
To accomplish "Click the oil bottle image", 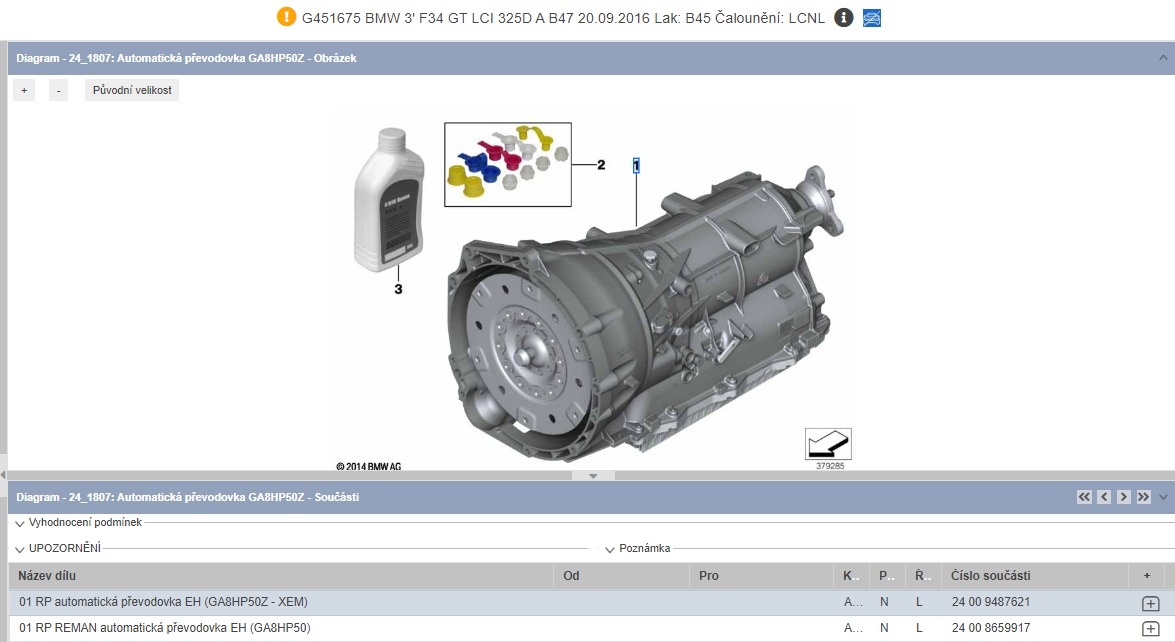I will (388, 199).
